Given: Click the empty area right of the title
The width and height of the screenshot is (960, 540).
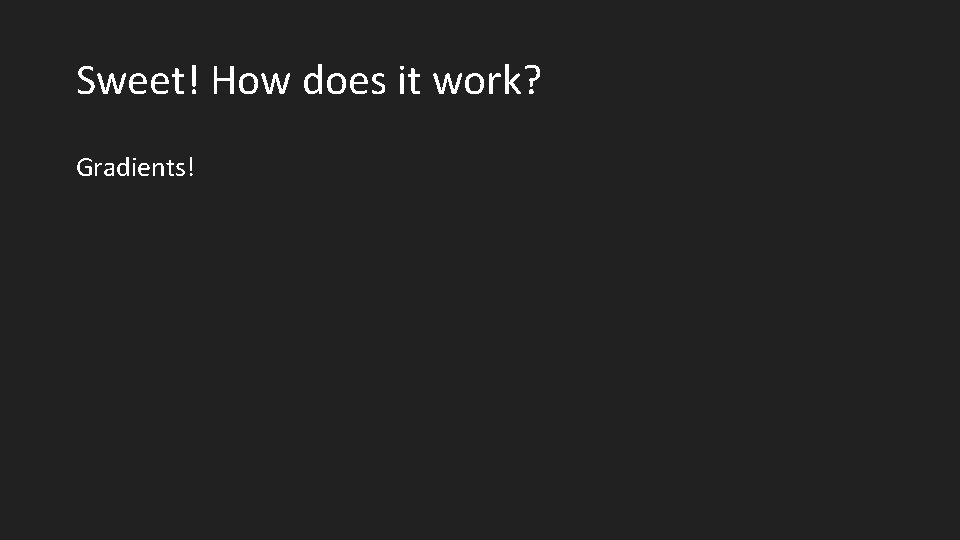Looking at the screenshot, I should tap(750, 81).
